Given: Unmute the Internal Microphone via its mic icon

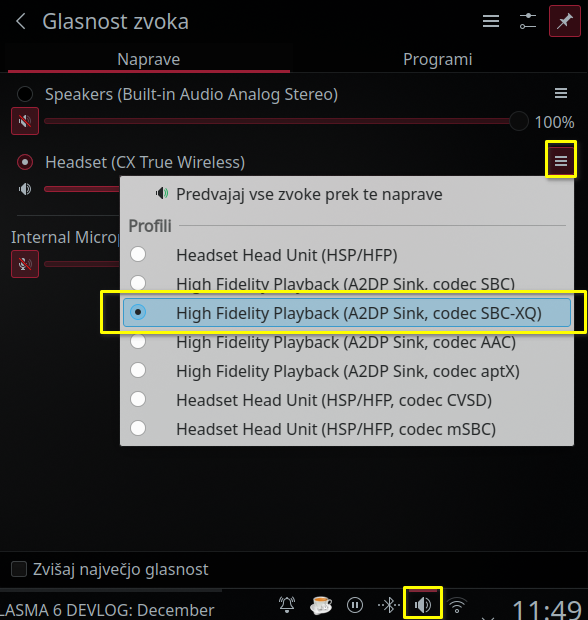Looking at the screenshot, I should 25,264.
